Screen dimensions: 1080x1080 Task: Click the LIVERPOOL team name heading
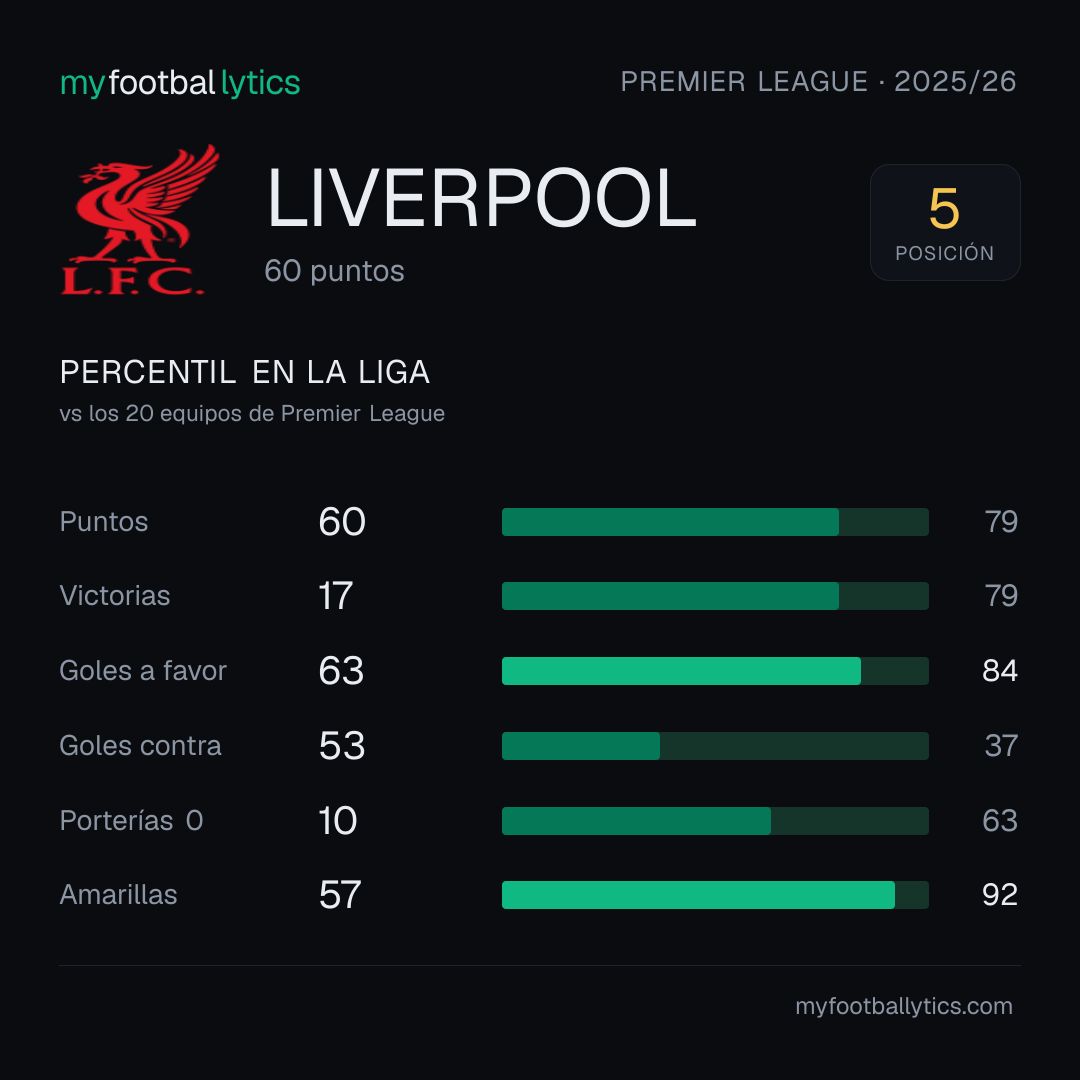[x=481, y=198]
